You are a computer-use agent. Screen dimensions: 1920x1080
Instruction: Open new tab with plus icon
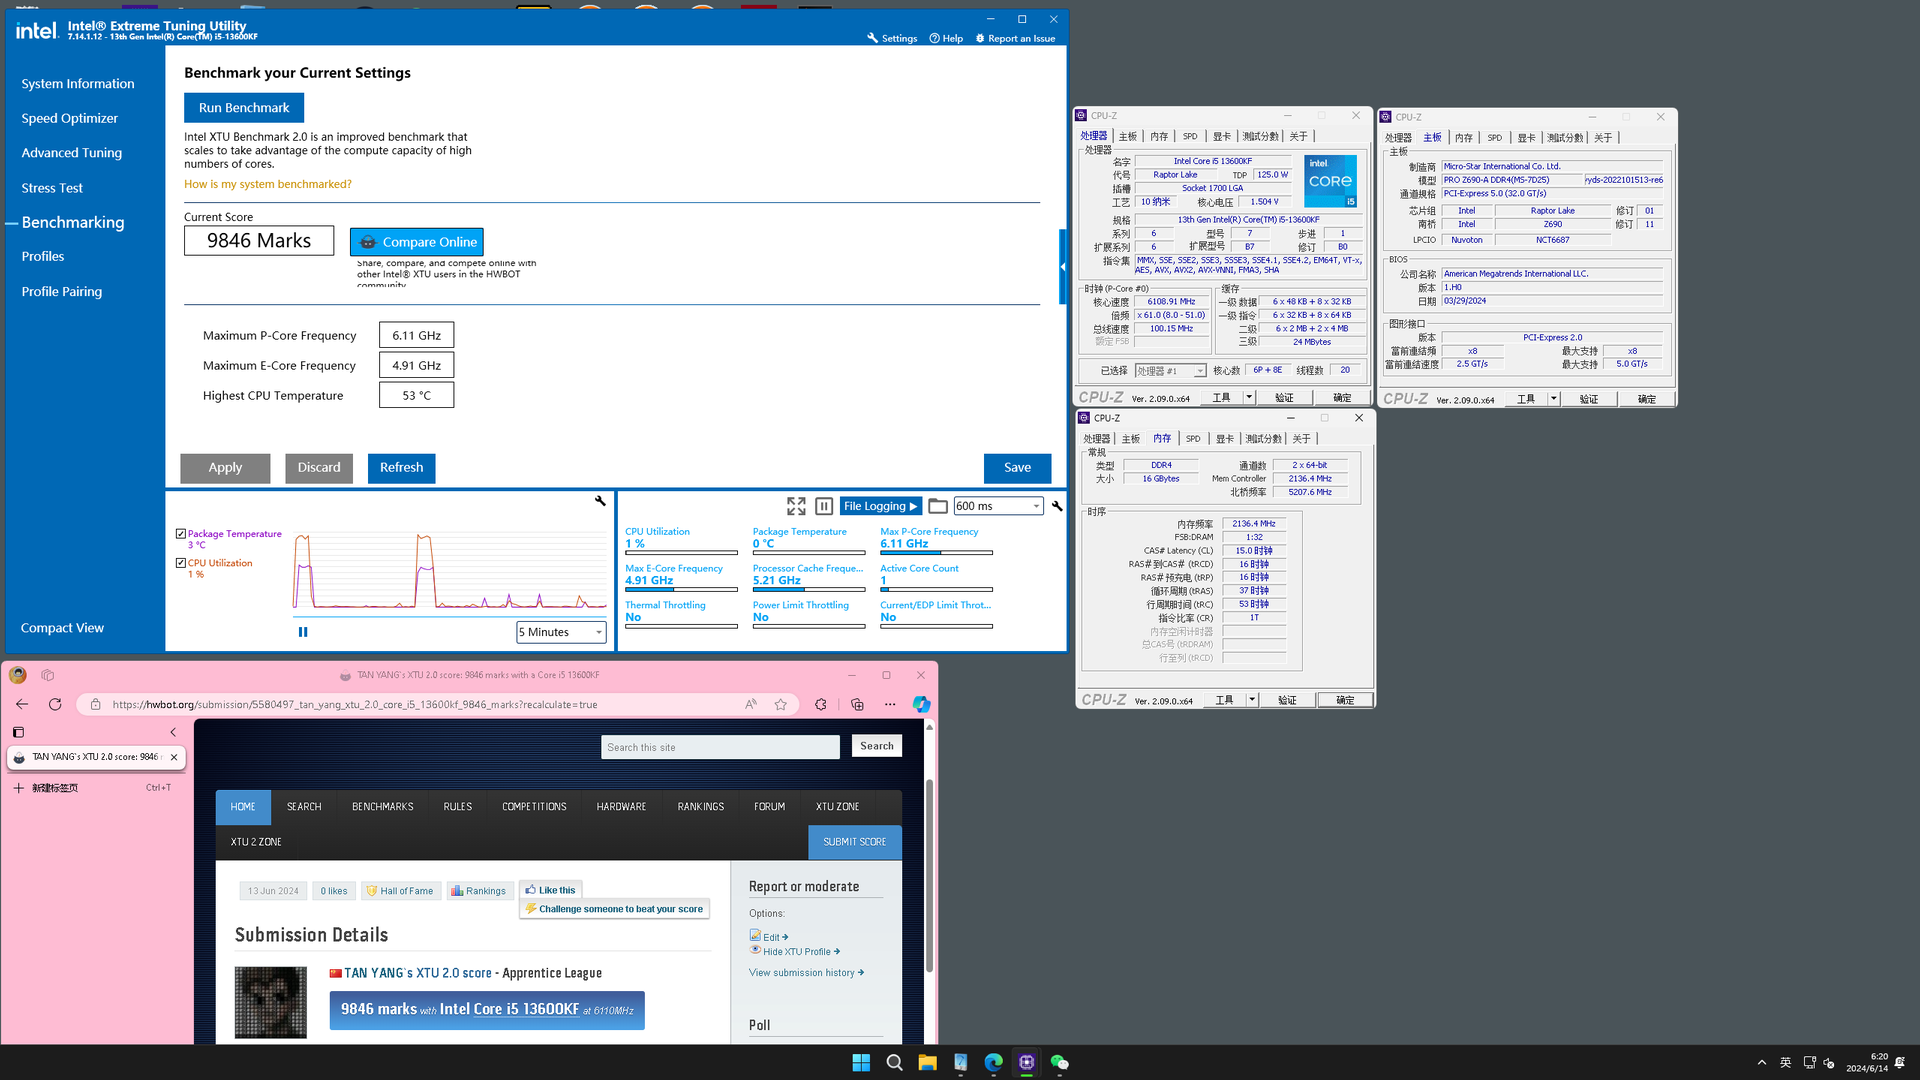pos(18,788)
